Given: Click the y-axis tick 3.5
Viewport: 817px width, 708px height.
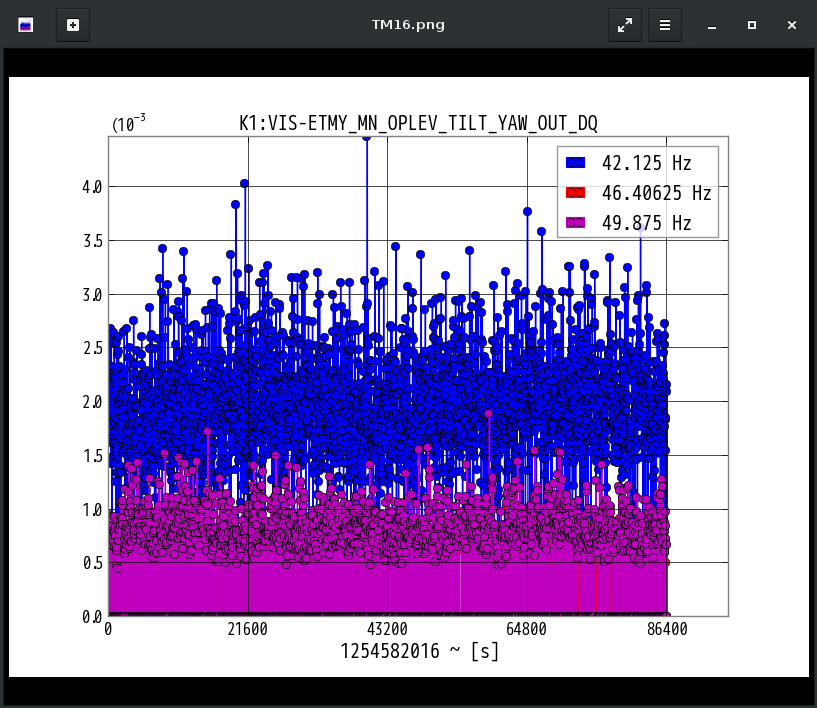Looking at the screenshot, I should click(x=92, y=241).
